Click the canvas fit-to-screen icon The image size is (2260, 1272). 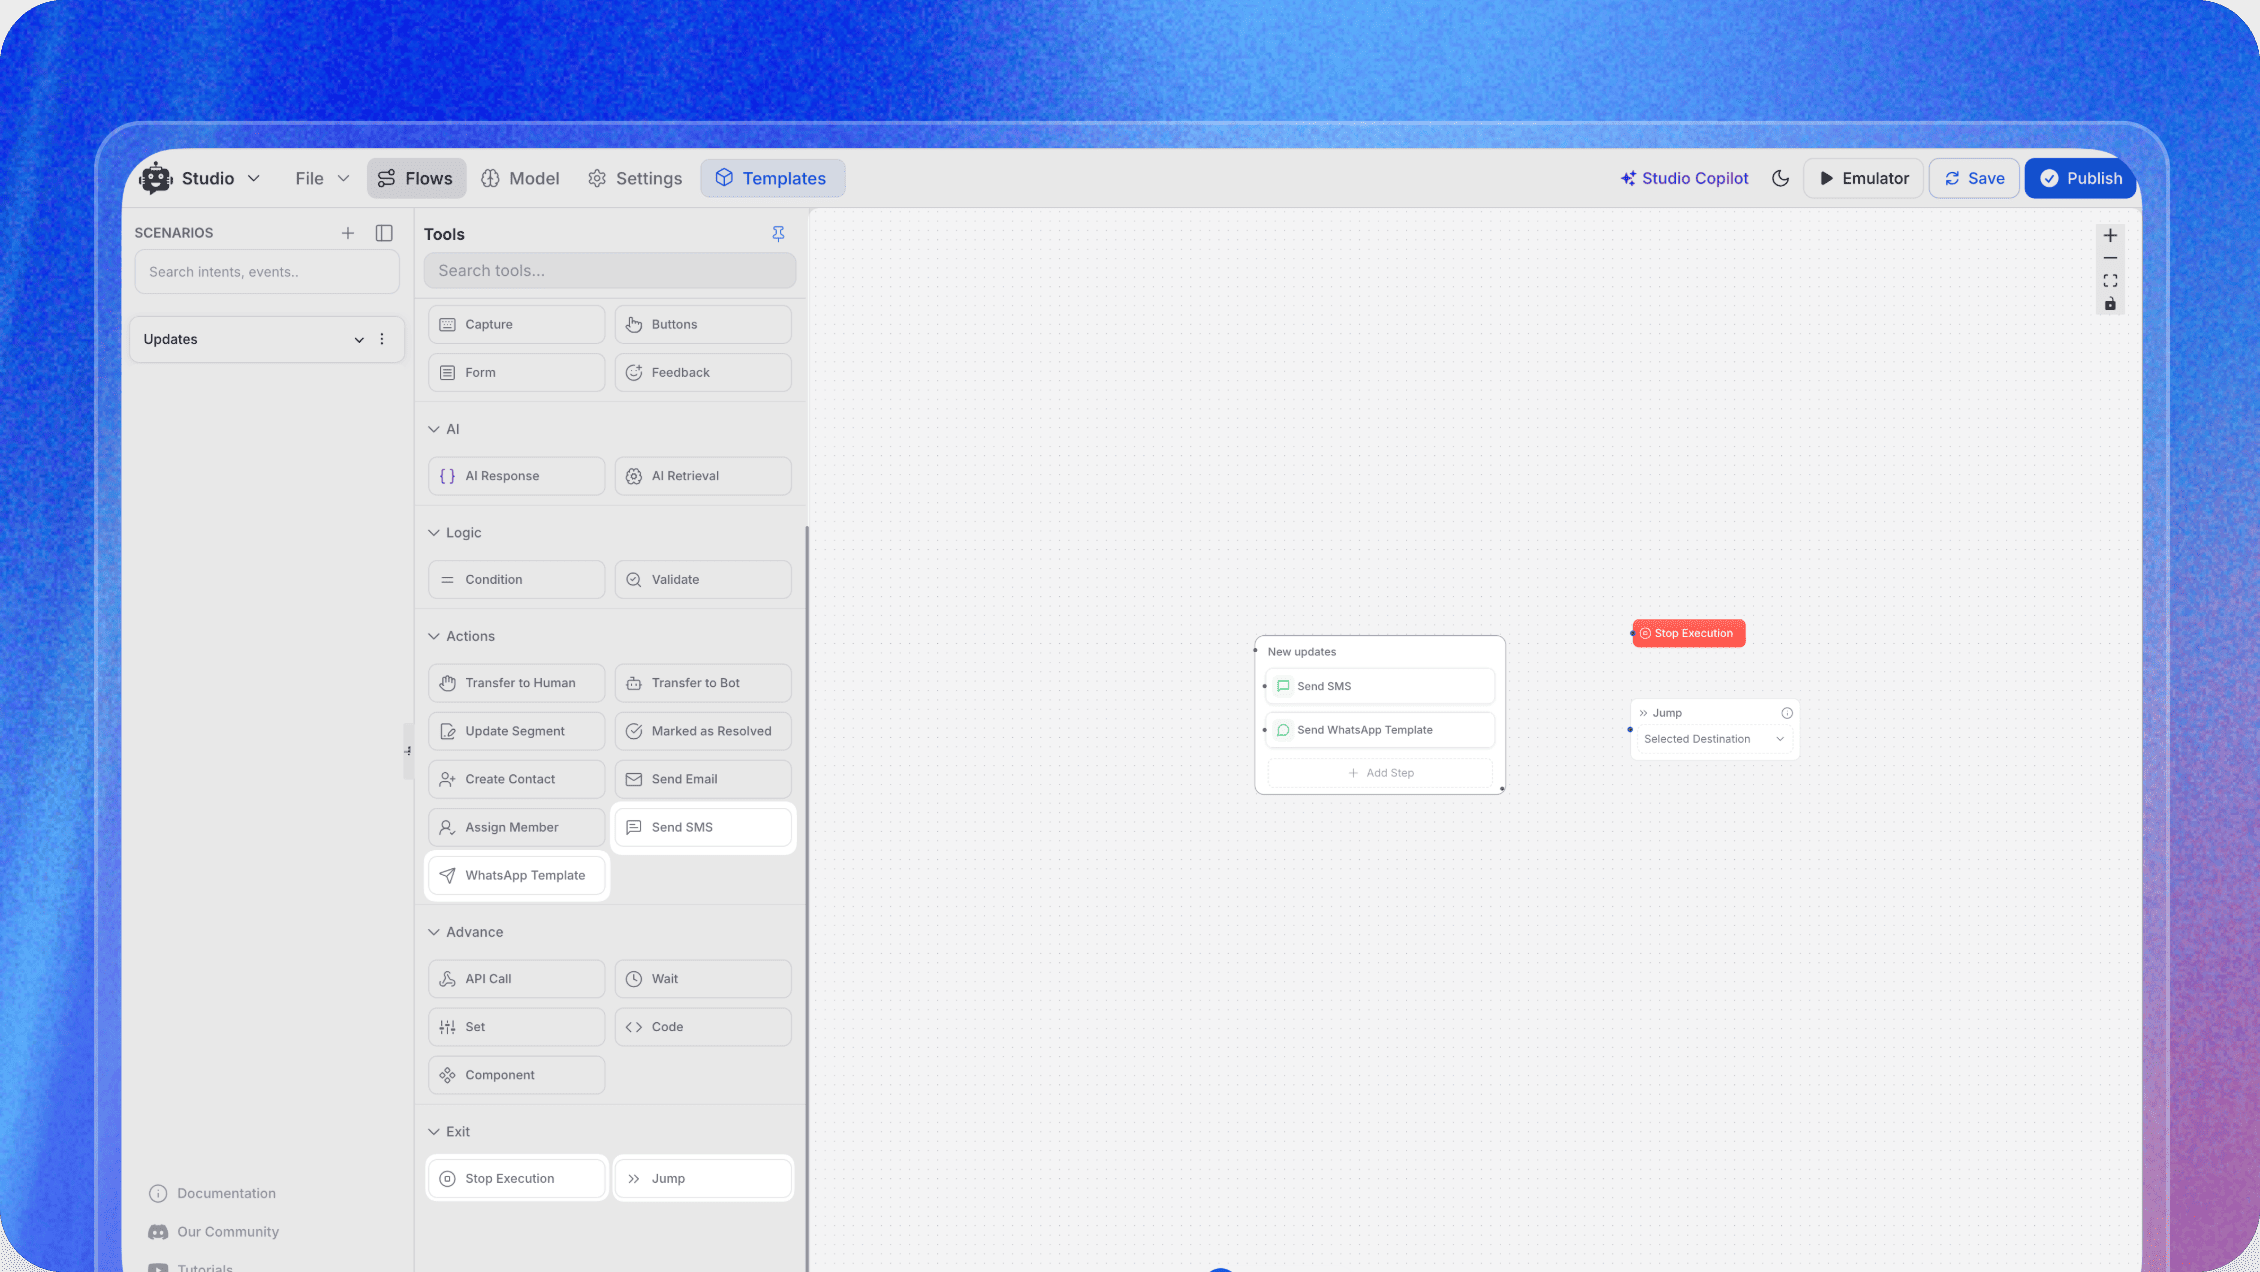pyautogui.click(x=2110, y=281)
